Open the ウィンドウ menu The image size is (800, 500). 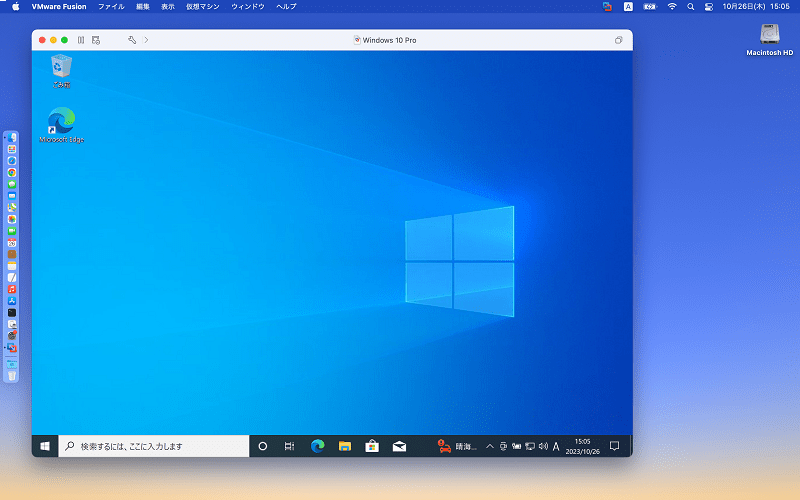(x=248, y=7)
